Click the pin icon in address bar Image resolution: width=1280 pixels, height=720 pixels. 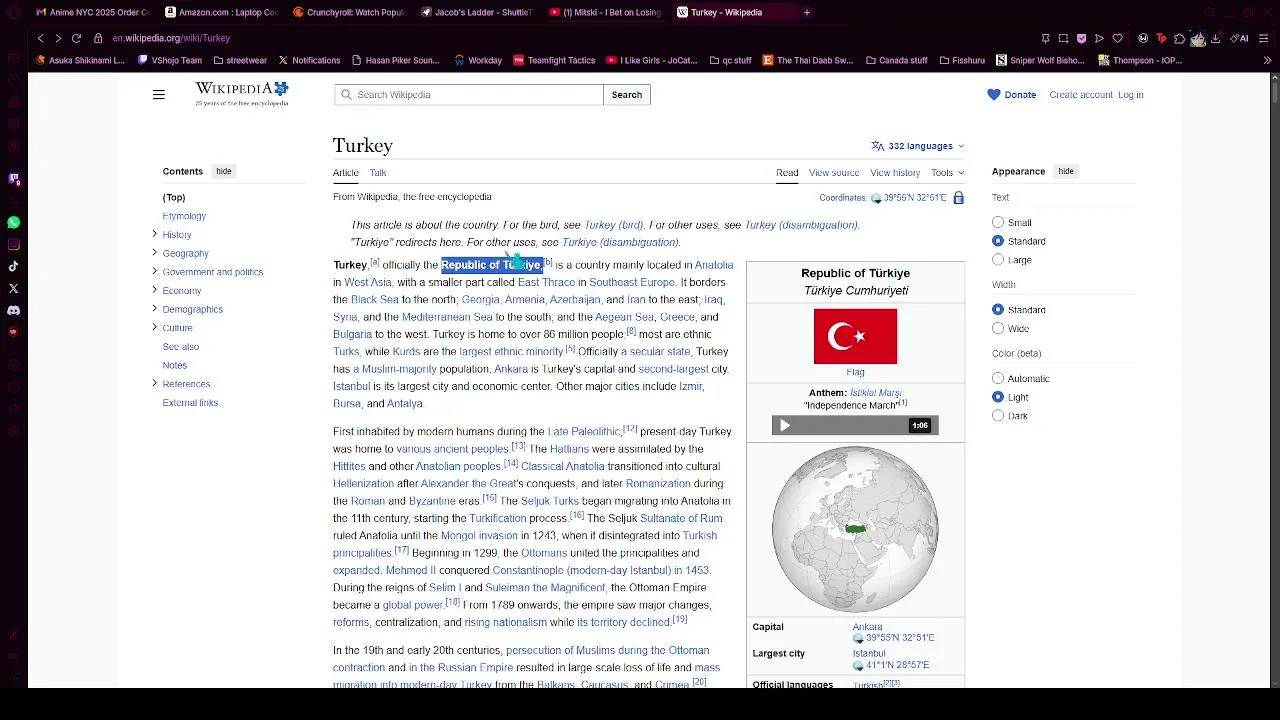(1045, 38)
